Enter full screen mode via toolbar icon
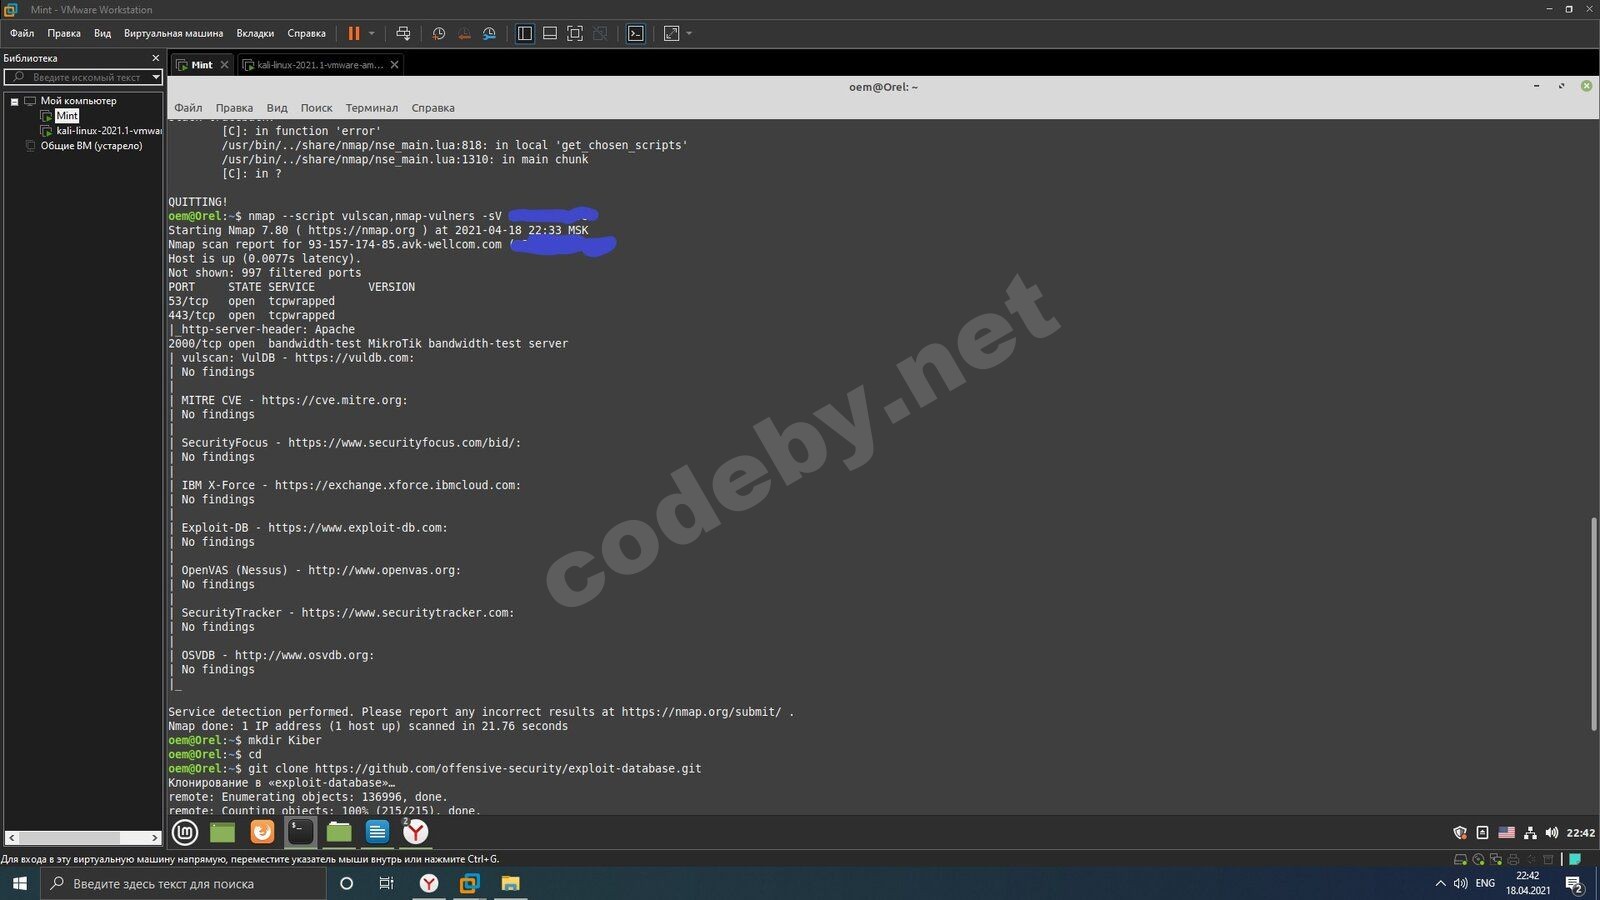 point(575,33)
